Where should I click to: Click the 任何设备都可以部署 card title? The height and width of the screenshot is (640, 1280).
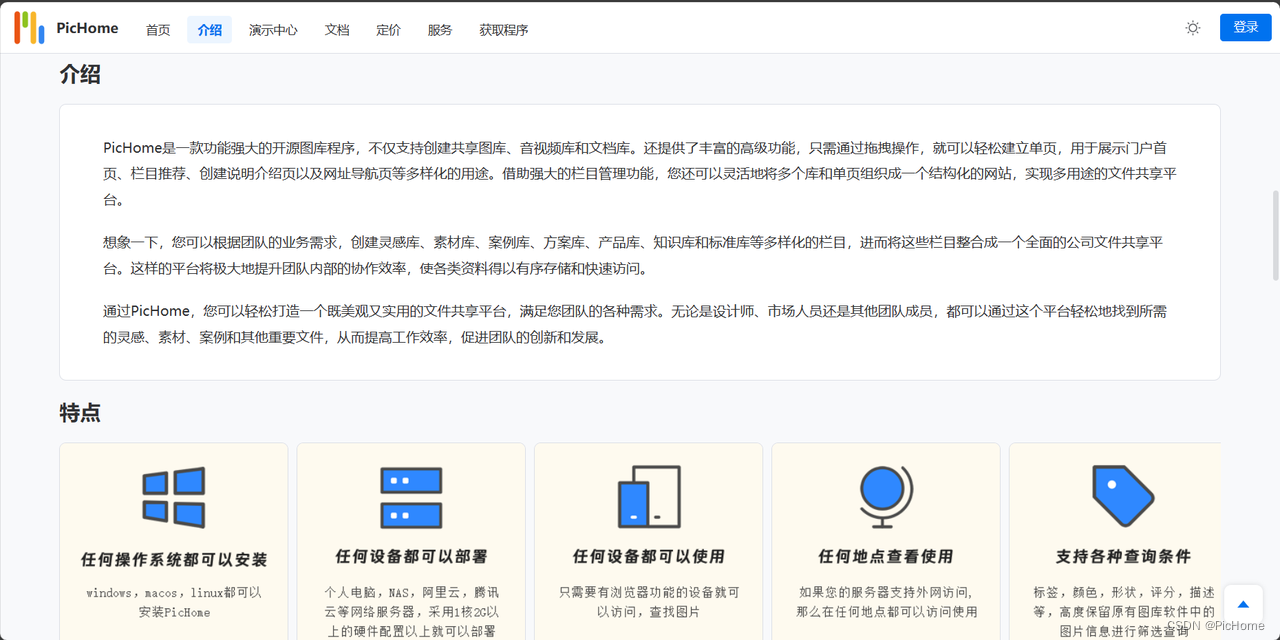411,556
